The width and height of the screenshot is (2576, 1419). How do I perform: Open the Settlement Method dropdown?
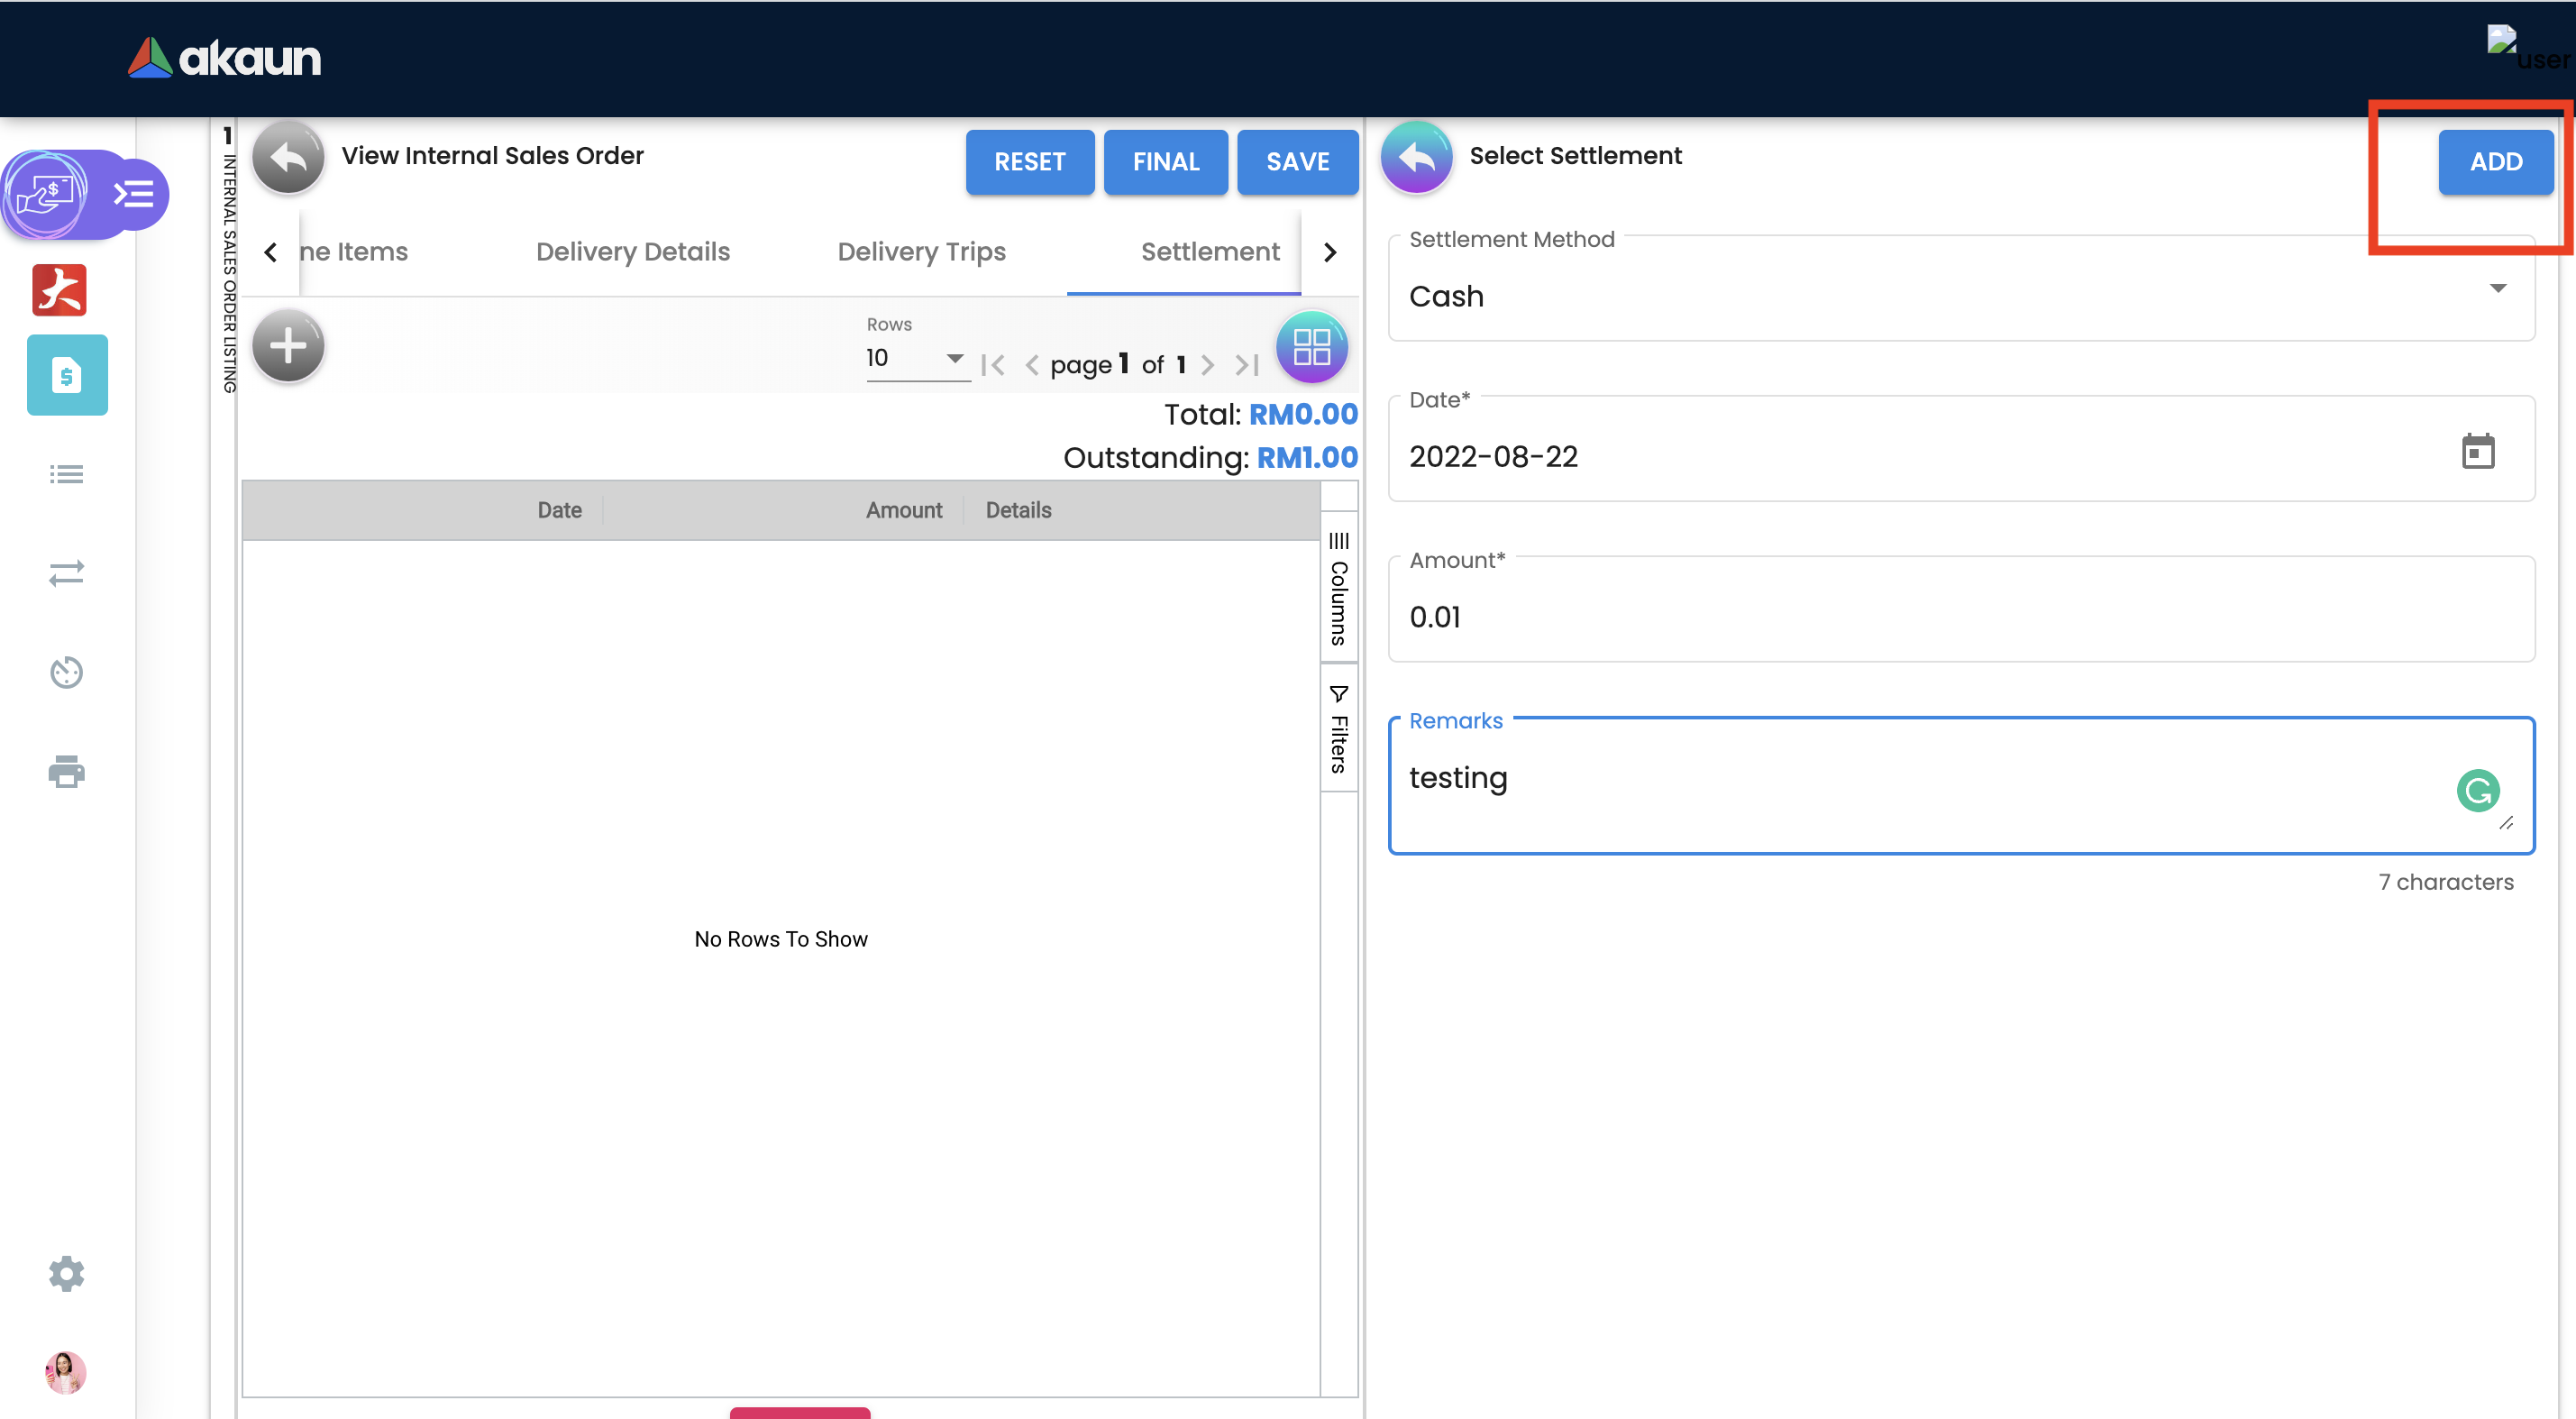[x=1960, y=296]
